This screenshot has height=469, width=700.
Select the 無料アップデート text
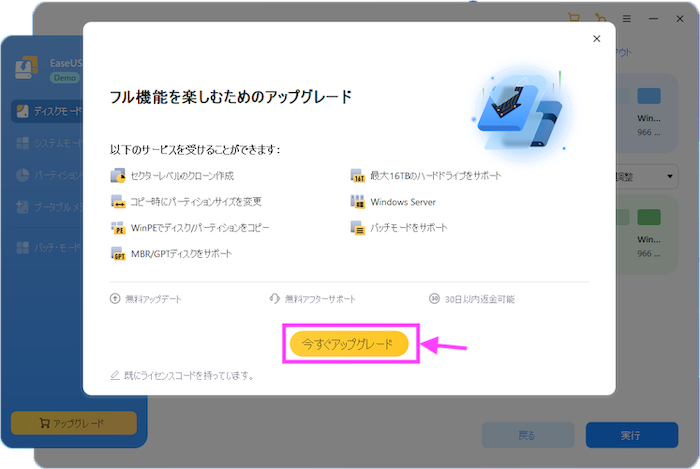(x=153, y=299)
